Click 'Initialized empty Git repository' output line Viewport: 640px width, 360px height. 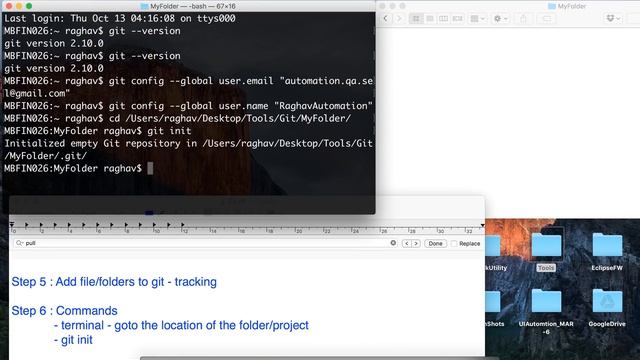[x=188, y=150]
